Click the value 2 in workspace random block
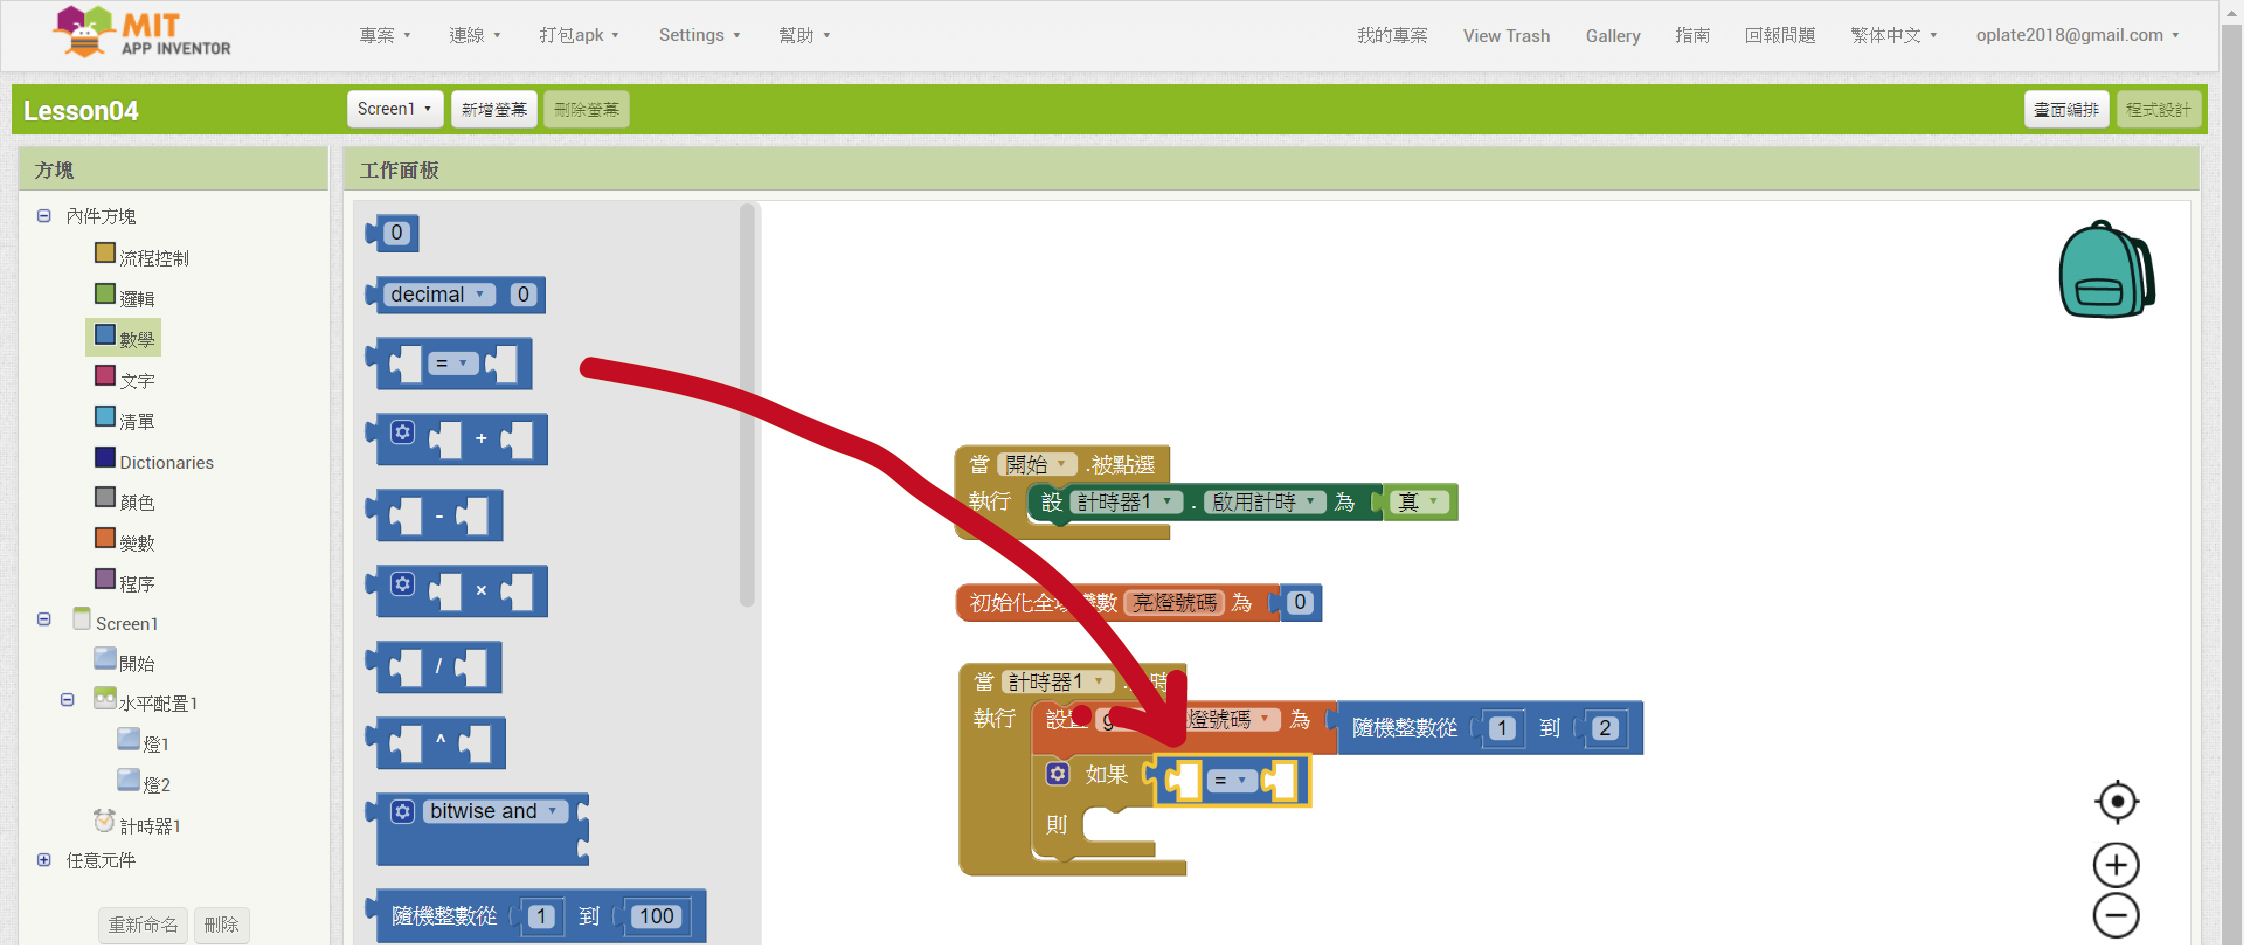This screenshot has width=2244, height=945. pyautogui.click(x=1605, y=727)
